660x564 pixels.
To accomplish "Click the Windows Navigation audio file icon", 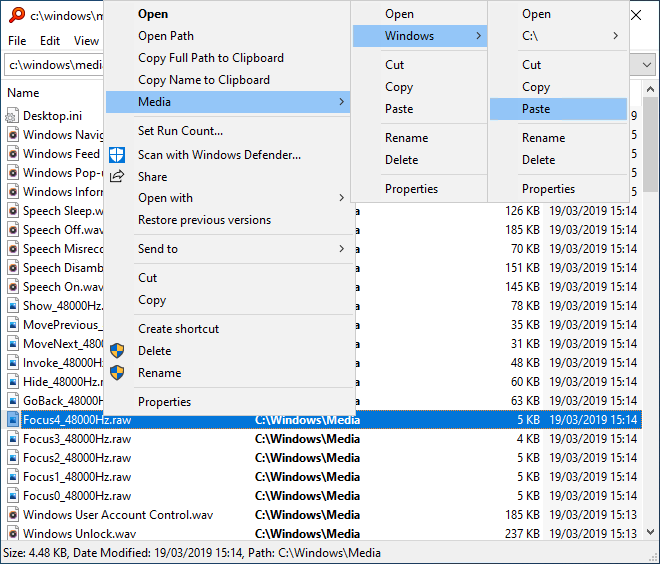I will pyautogui.click(x=13, y=135).
